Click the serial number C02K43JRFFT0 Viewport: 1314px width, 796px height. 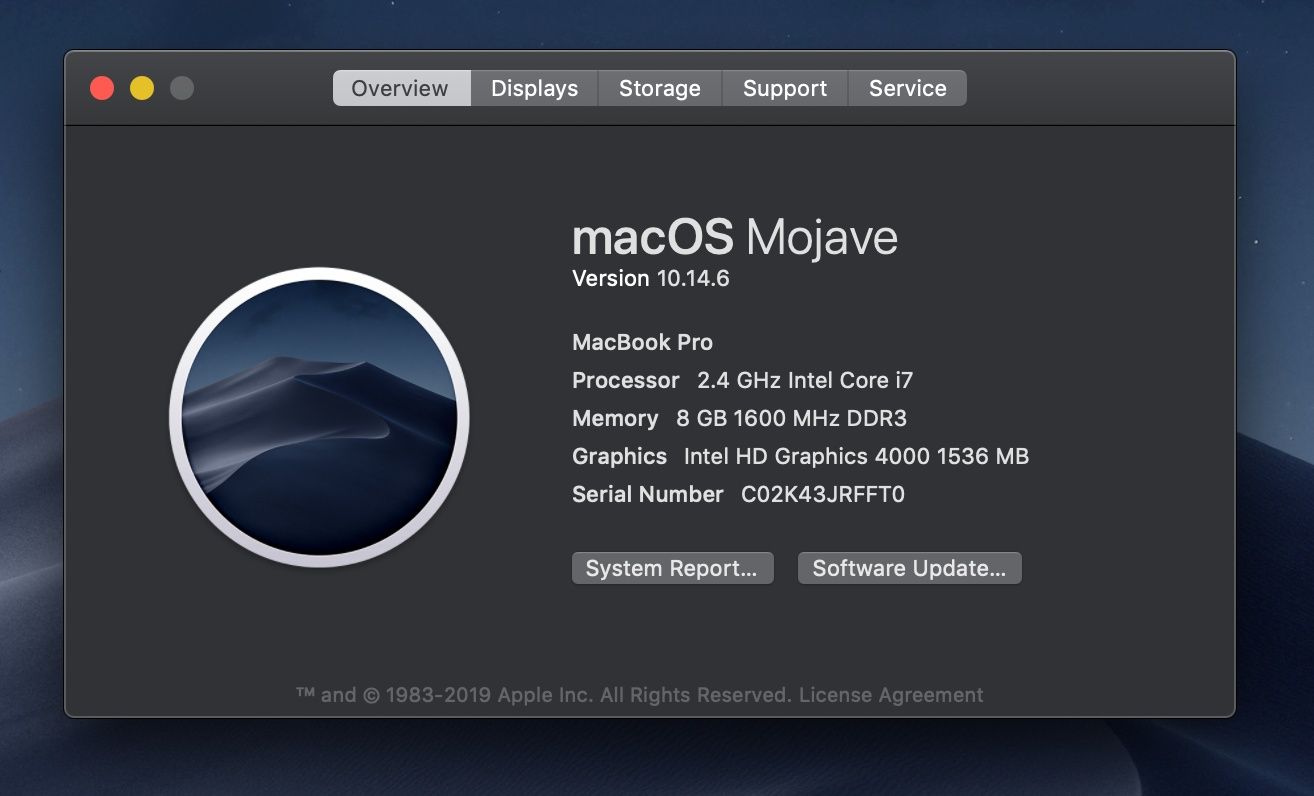click(x=823, y=494)
